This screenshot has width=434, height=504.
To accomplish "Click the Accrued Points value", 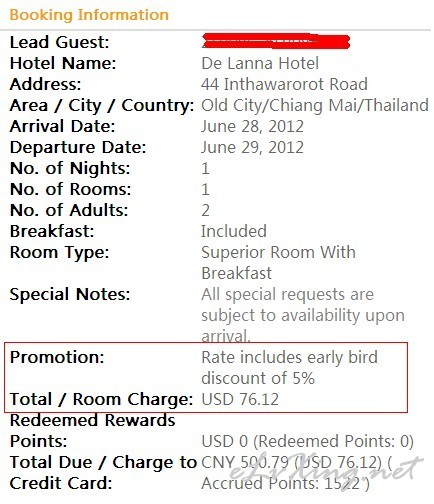I will tap(285, 484).
